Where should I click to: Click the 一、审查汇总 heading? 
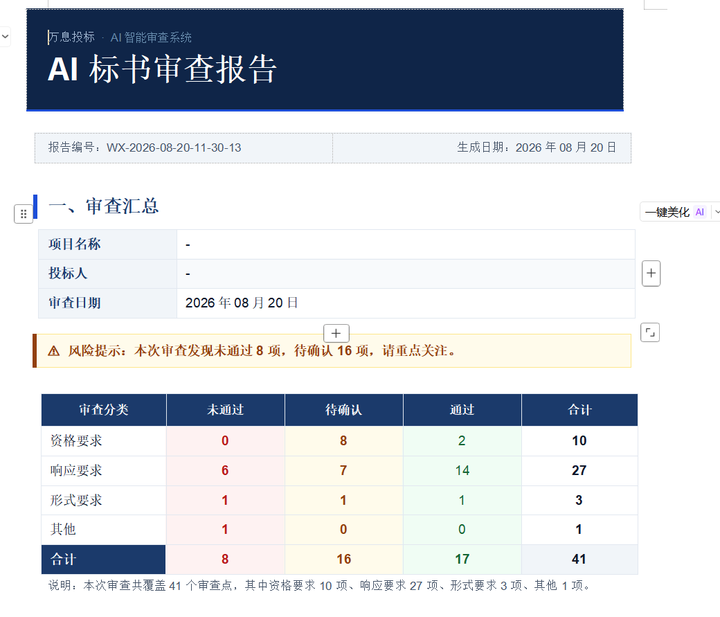pyautogui.click(x=104, y=206)
